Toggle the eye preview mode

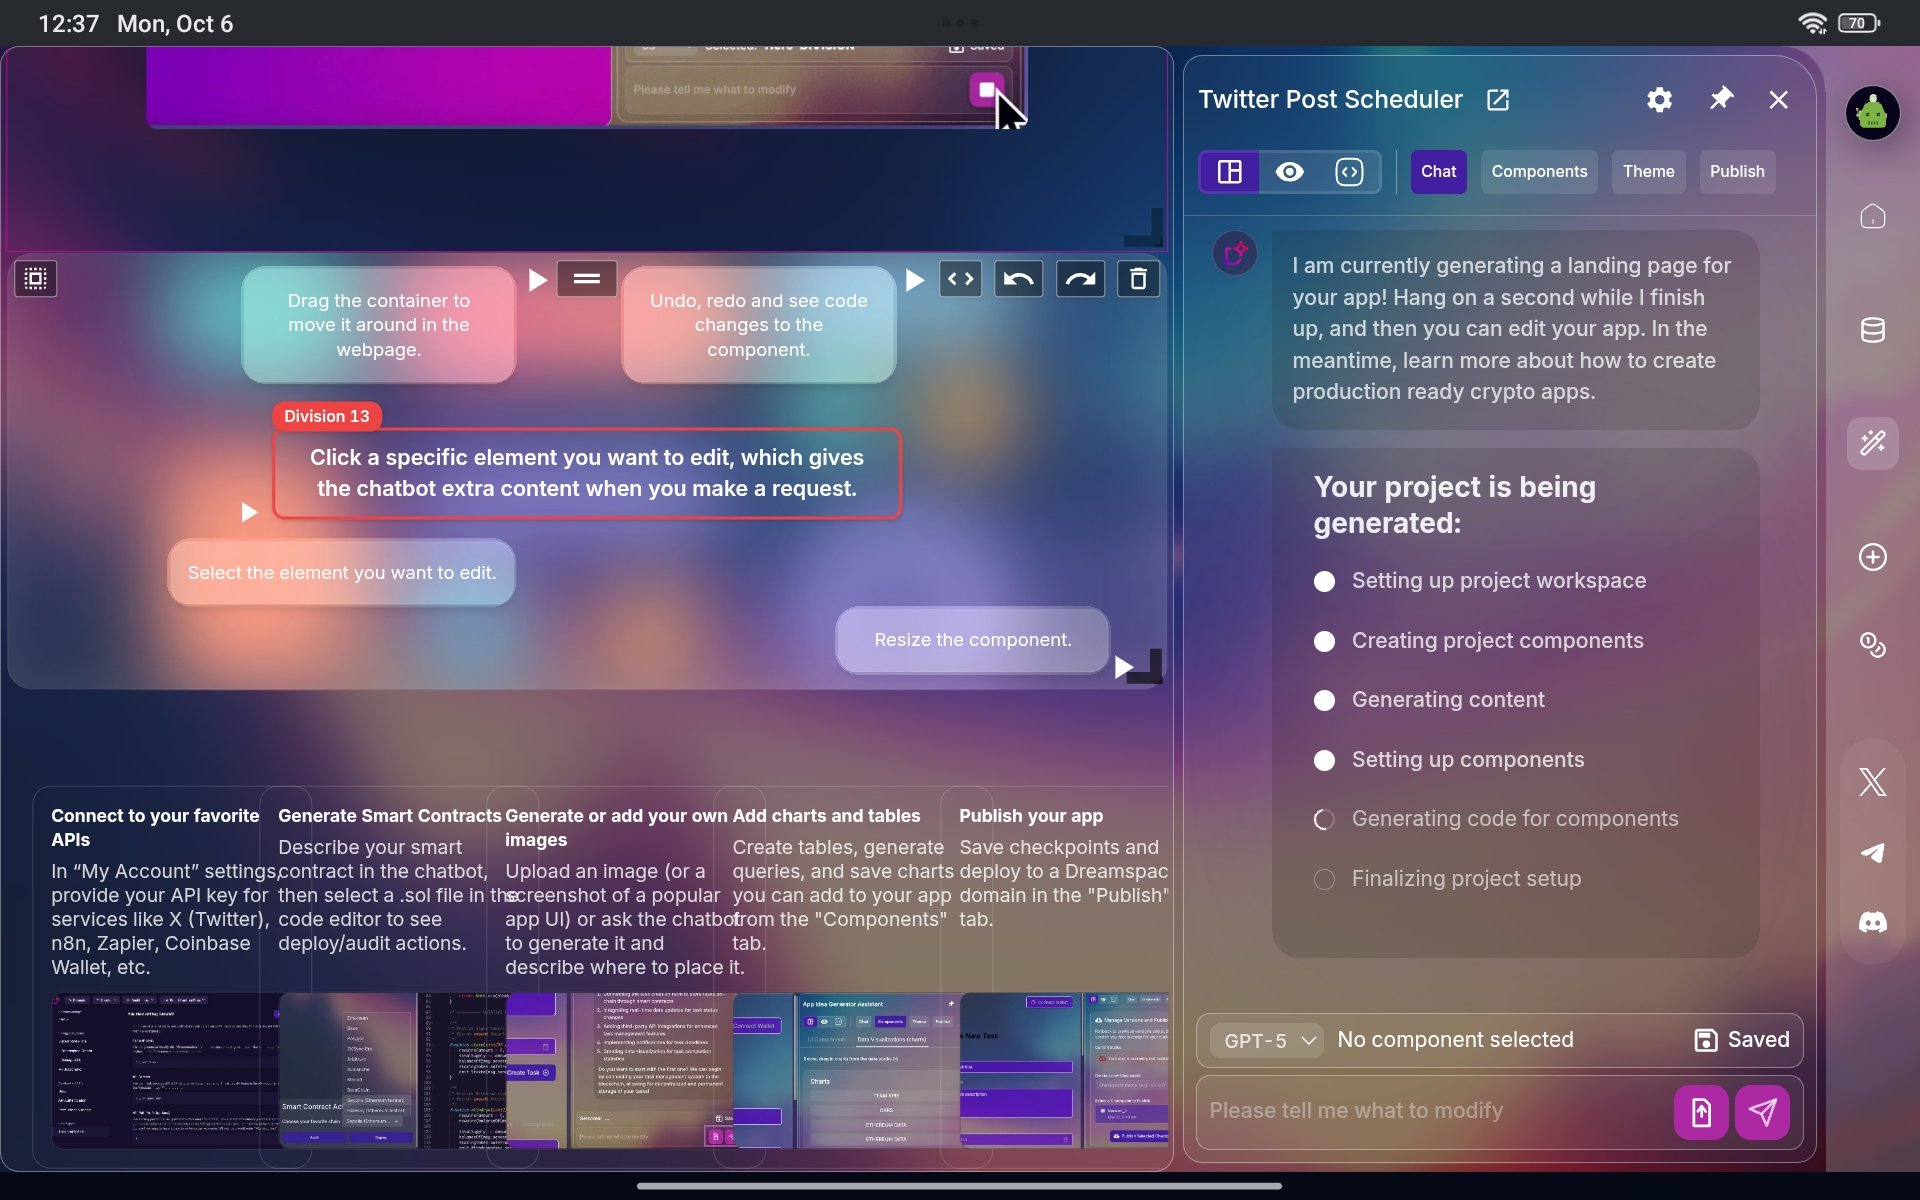click(x=1289, y=172)
